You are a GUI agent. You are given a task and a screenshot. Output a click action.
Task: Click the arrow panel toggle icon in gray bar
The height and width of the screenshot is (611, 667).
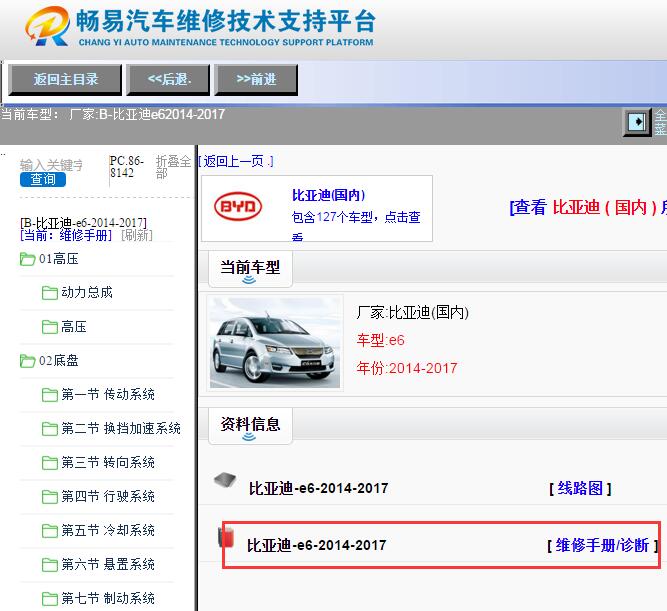point(637,122)
